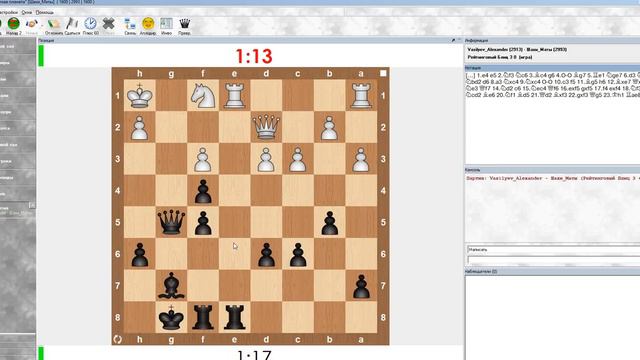This screenshot has width=640, height=360.
Task: Select the black pawn on f5
Action: (203, 222)
